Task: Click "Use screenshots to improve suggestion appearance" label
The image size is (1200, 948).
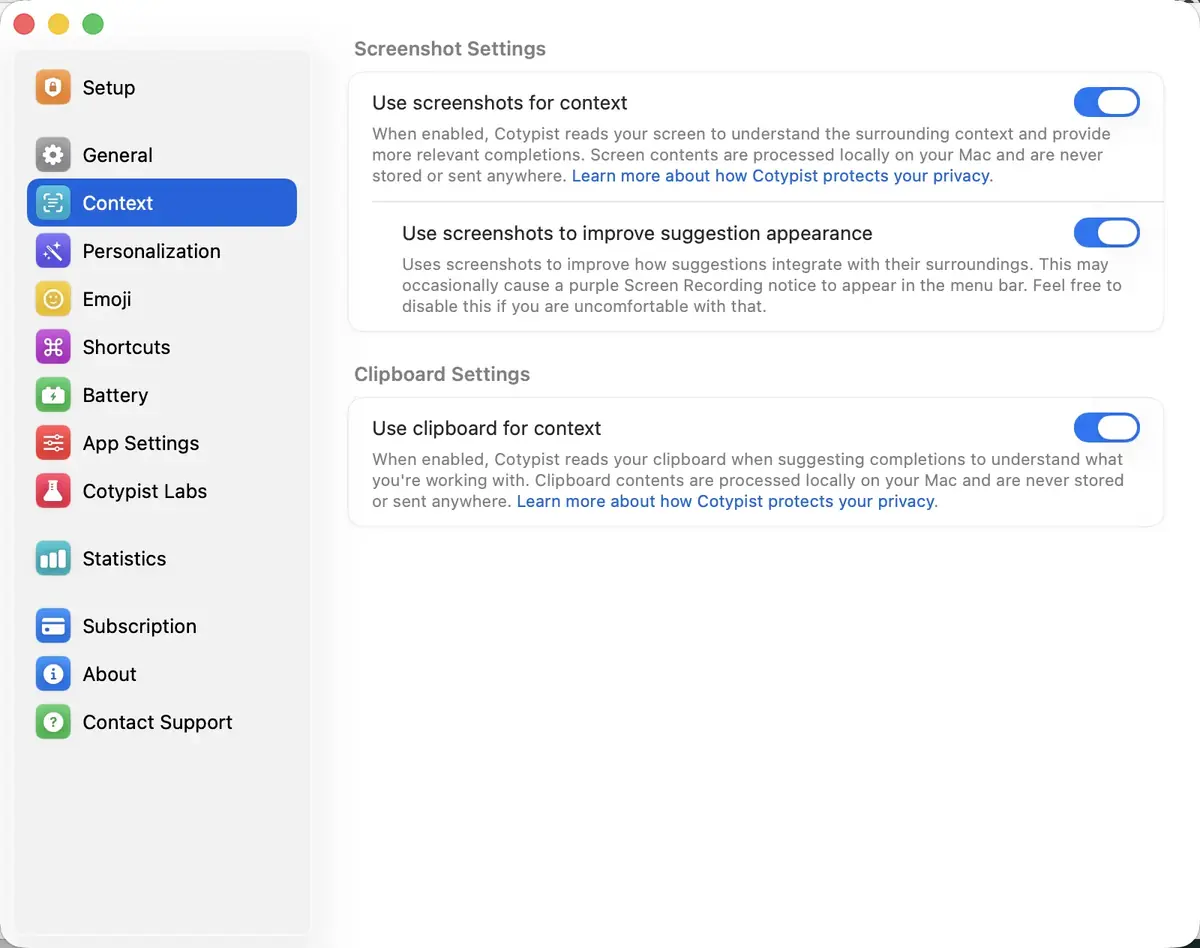Action: click(637, 233)
